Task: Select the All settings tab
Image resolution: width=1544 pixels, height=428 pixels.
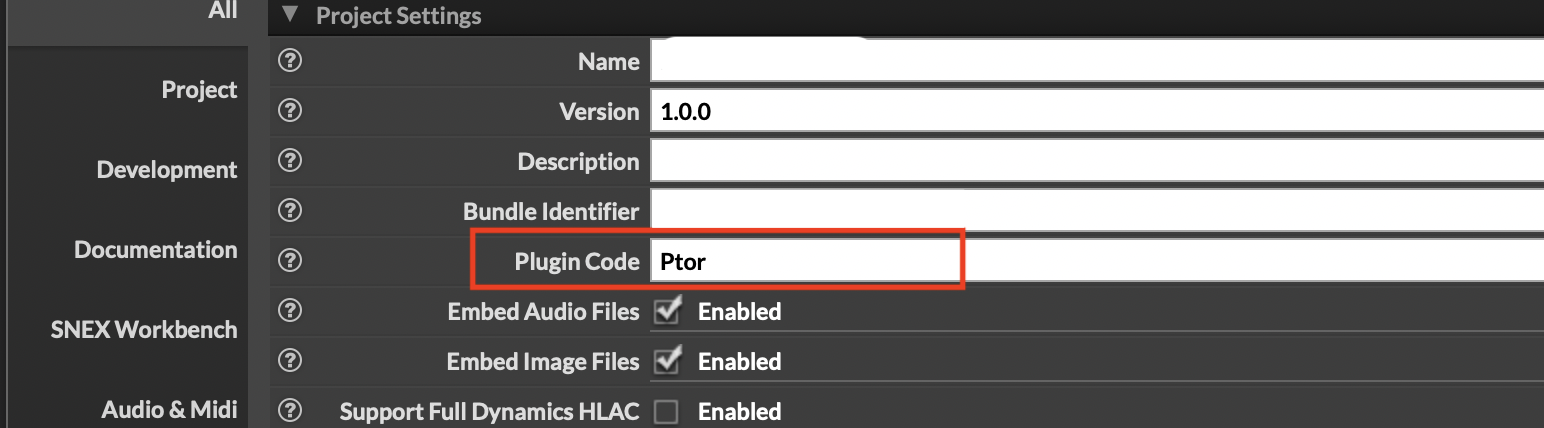Action: [223, 11]
